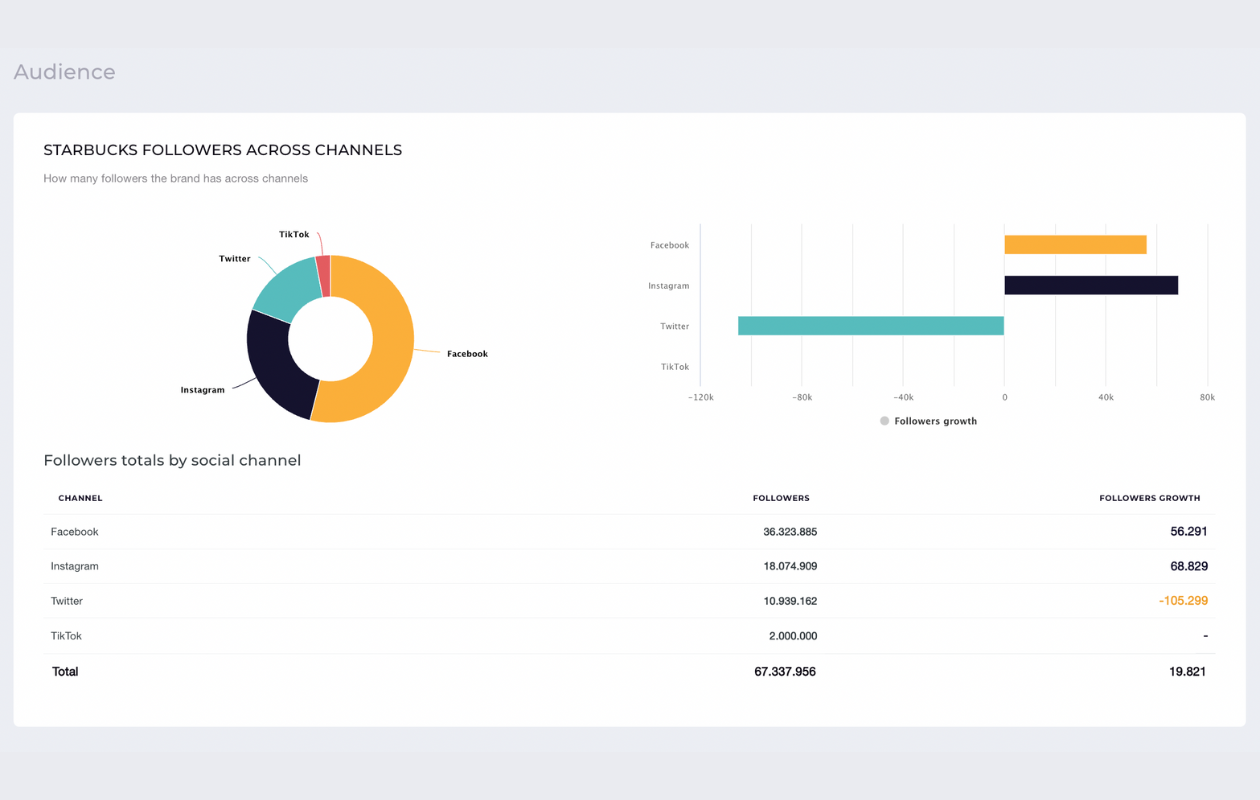Click the TikTok axis label on bar chart

coord(675,367)
